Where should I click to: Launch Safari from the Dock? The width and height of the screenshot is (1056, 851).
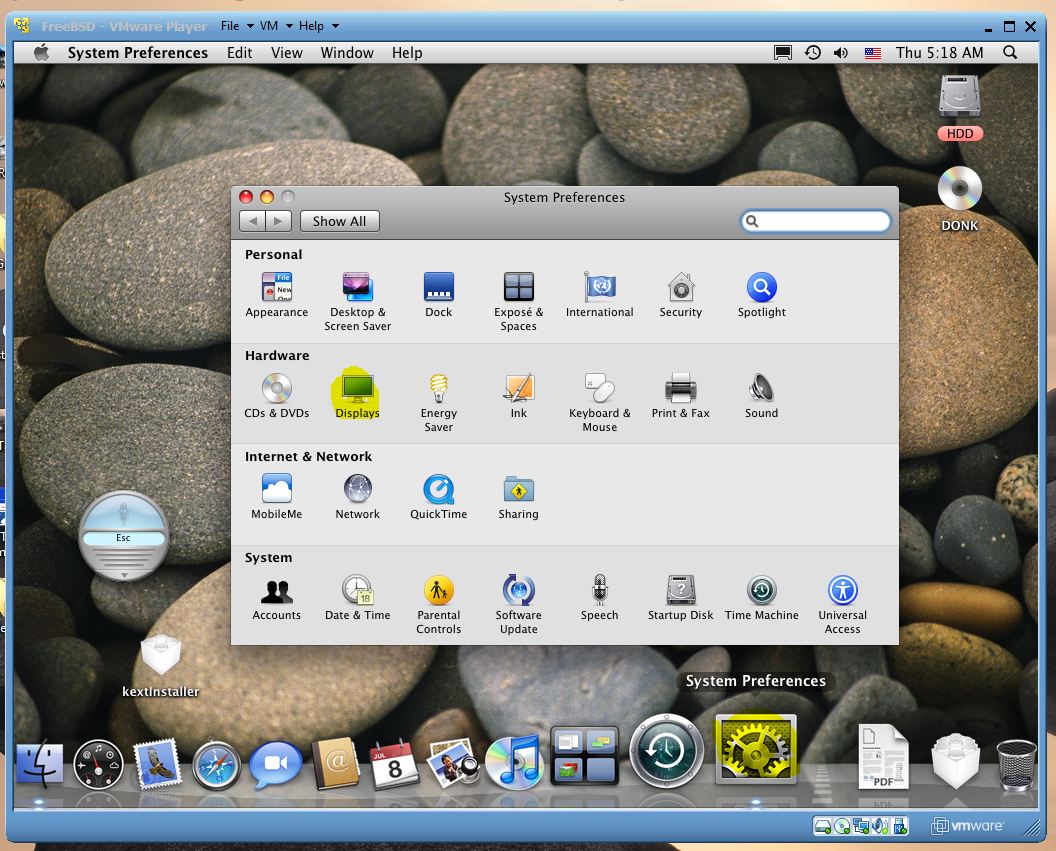(x=216, y=765)
